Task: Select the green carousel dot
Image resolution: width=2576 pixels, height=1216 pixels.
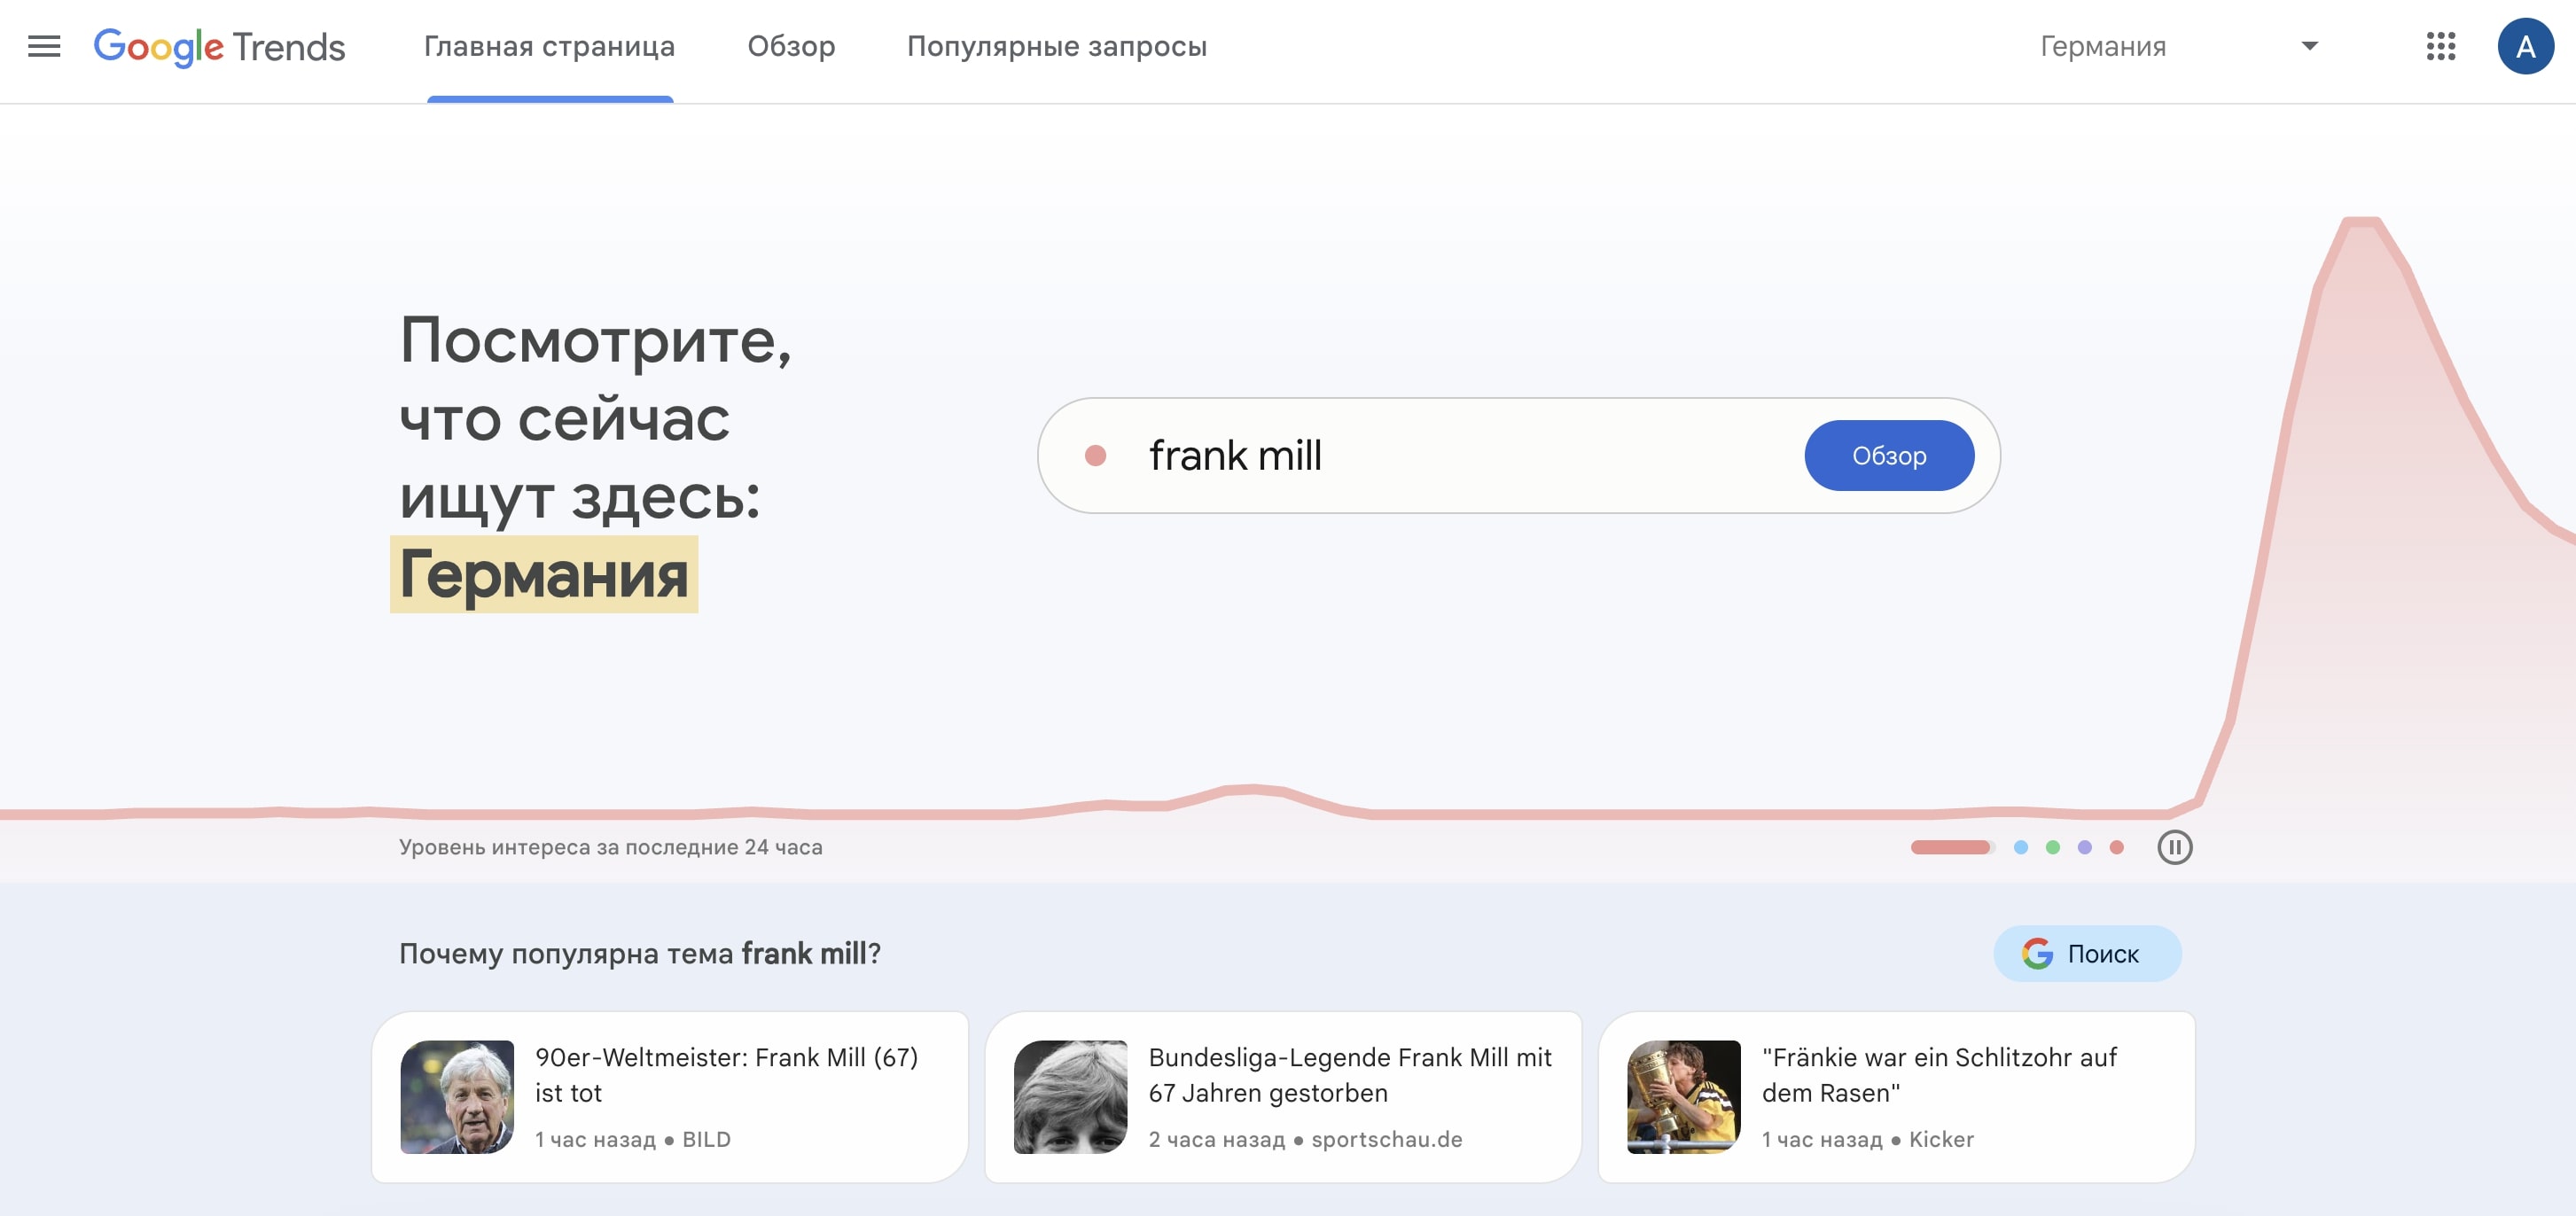Action: click(2052, 847)
